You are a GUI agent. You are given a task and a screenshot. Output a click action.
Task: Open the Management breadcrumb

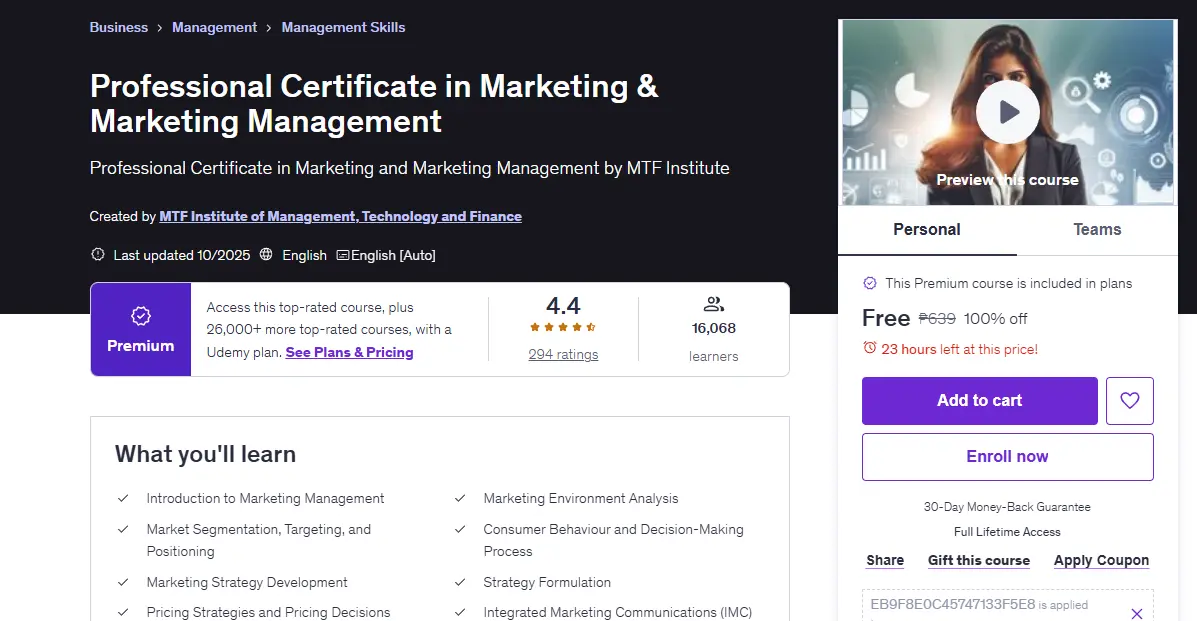215,27
